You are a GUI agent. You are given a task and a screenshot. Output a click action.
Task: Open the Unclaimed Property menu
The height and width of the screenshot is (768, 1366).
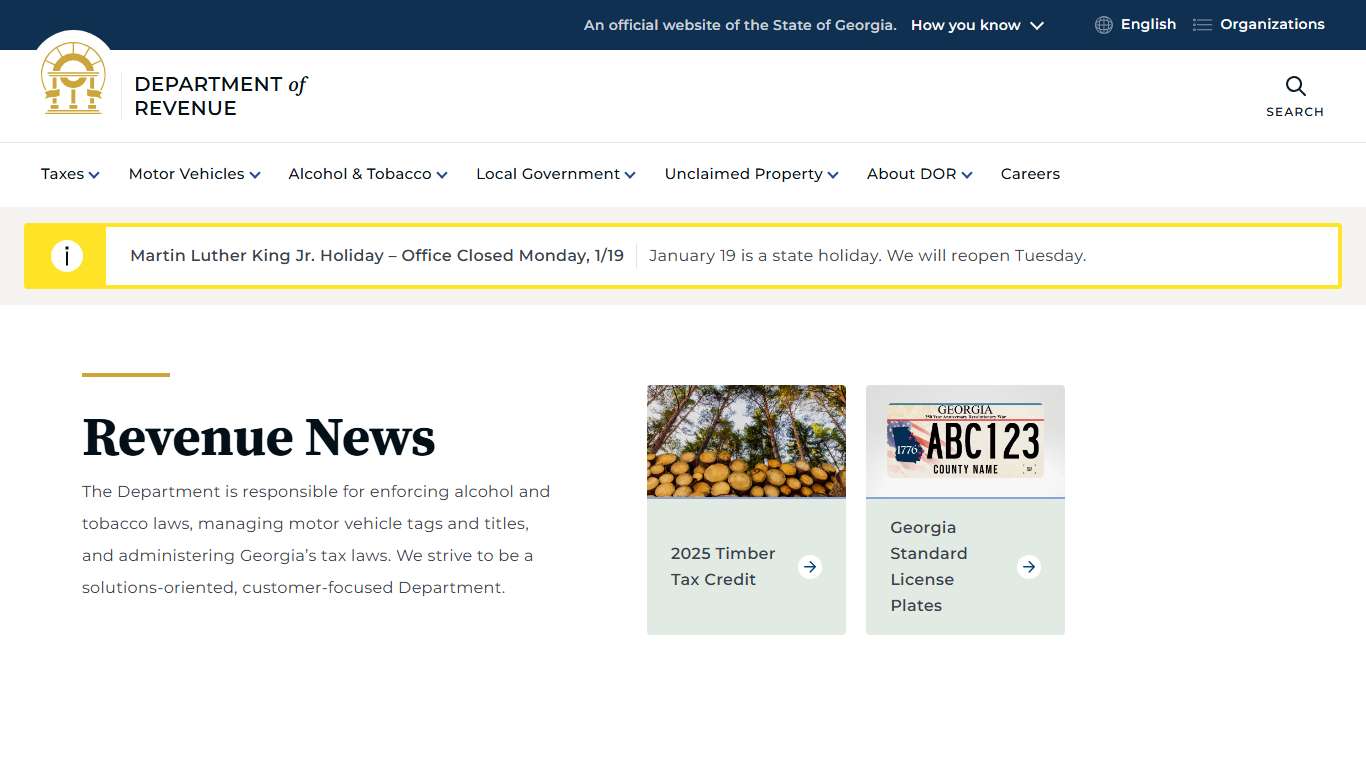click(x=744, y=173)
